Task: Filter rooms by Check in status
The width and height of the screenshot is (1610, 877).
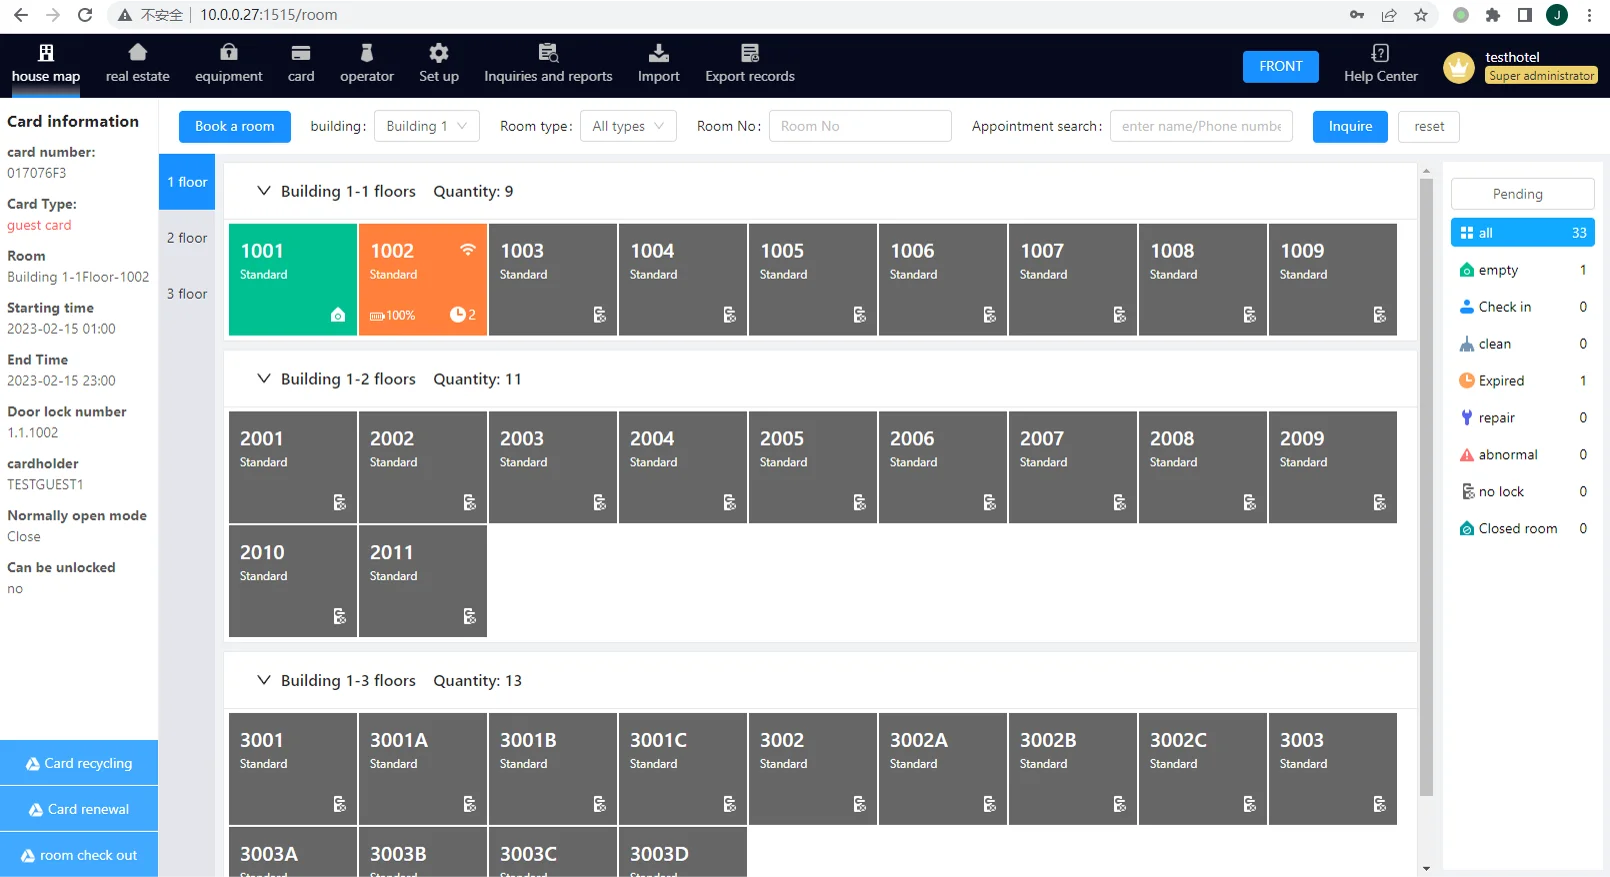Action: click(x=1522, y=307)
